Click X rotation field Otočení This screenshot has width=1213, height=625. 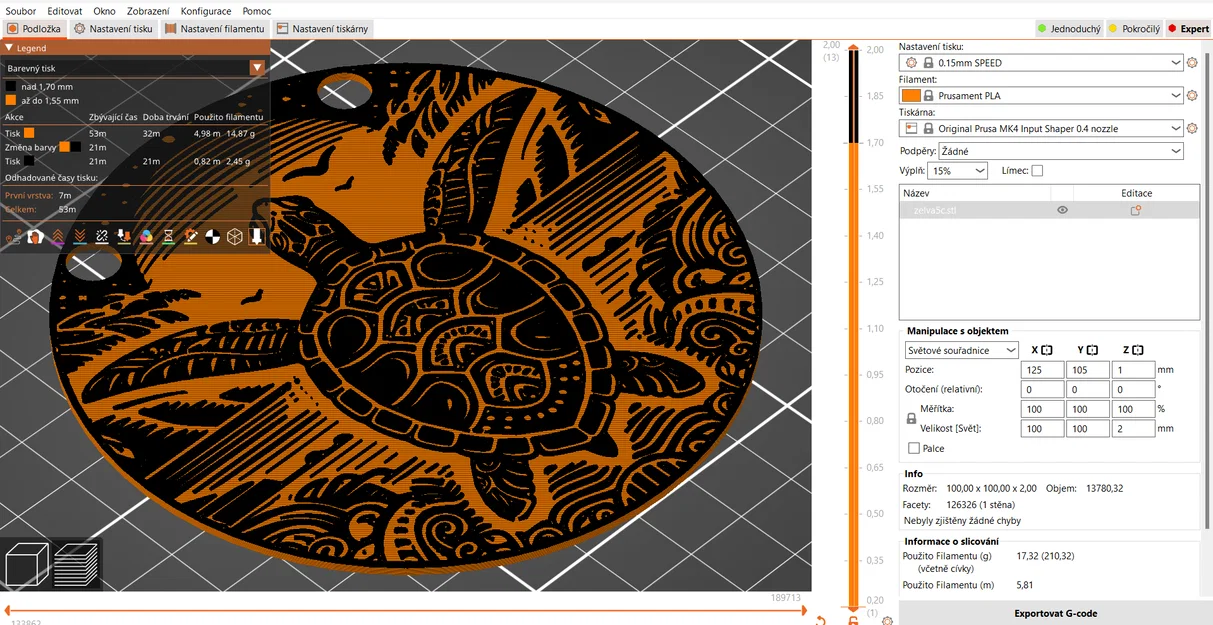pos(1043,390)
